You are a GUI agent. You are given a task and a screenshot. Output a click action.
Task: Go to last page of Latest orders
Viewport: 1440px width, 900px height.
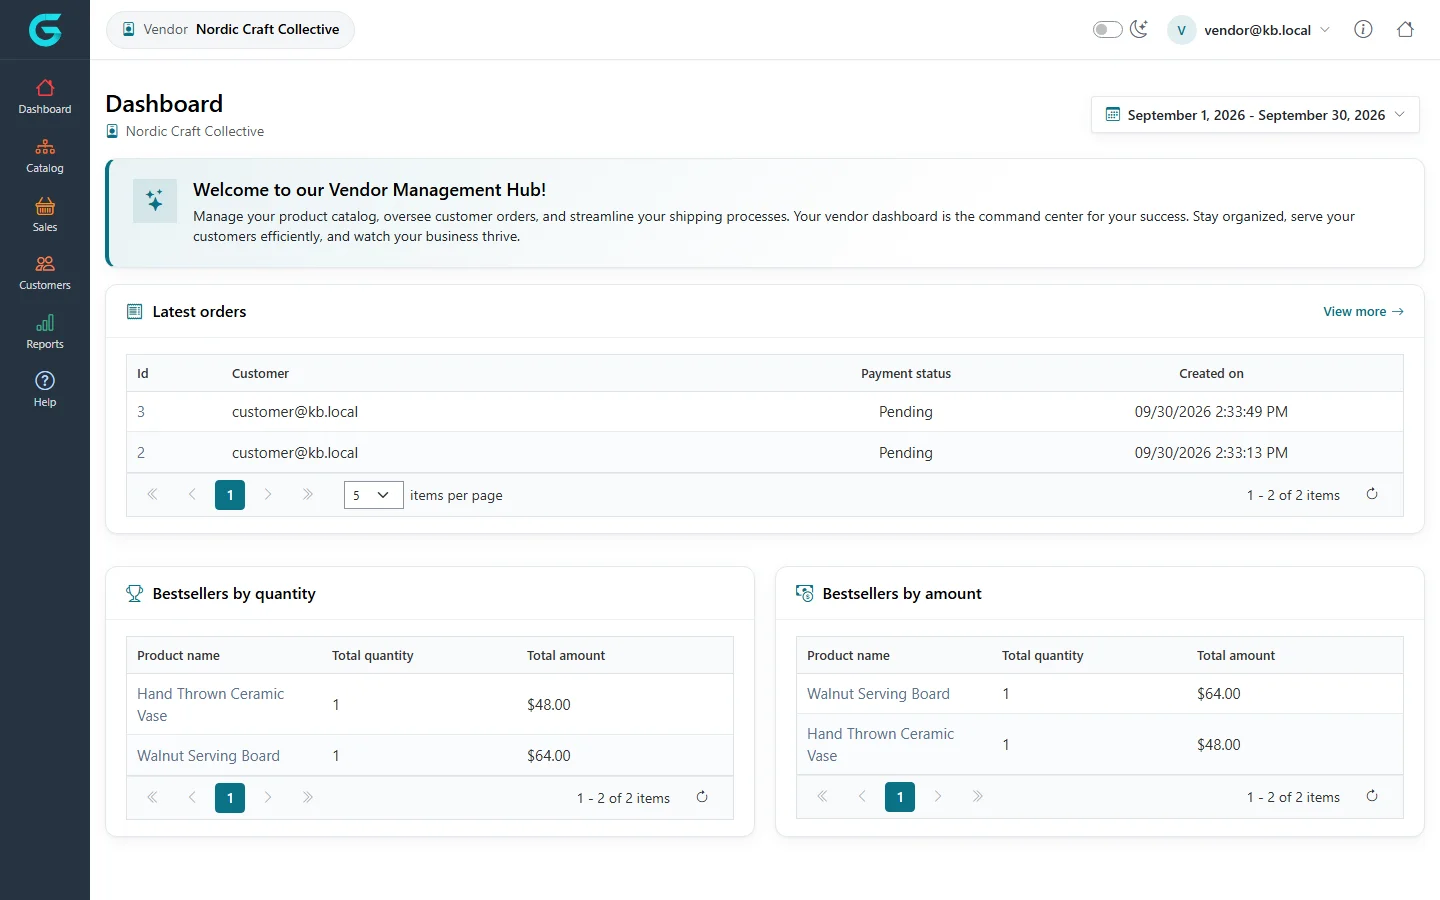(x=307, y=494)
